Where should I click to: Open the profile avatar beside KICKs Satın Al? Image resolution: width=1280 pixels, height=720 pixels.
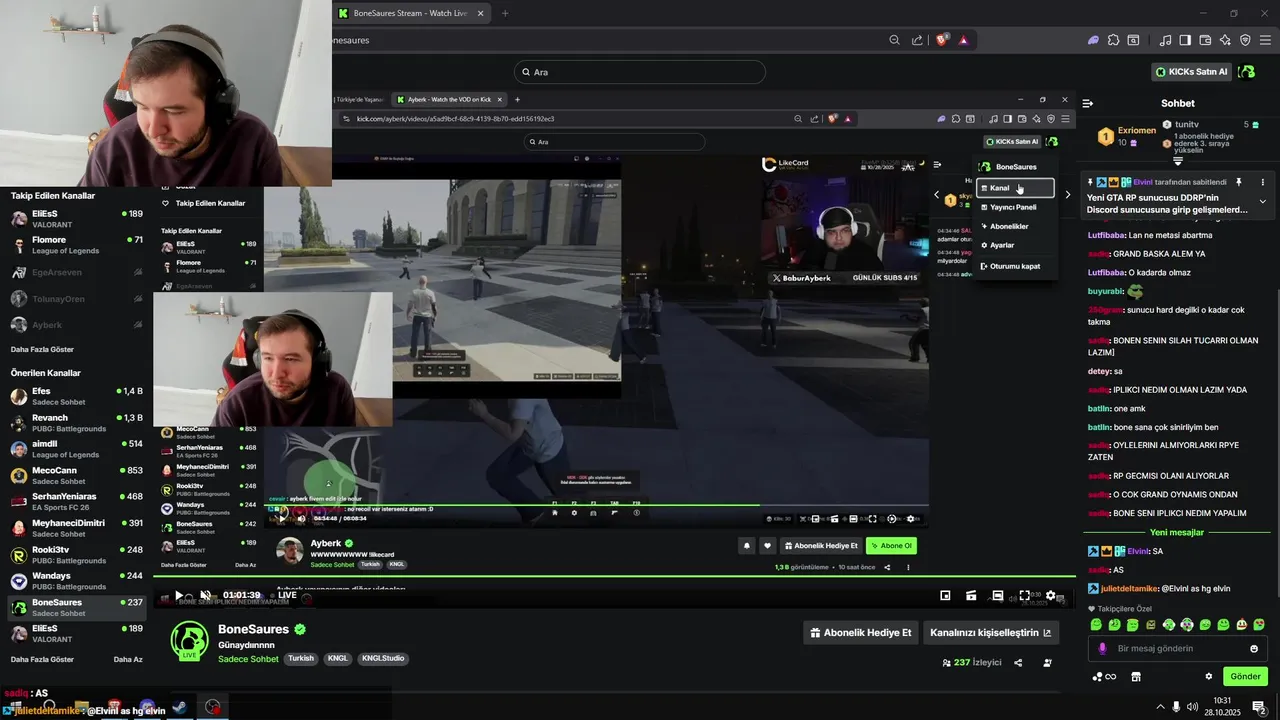(x=1246, y=72)
